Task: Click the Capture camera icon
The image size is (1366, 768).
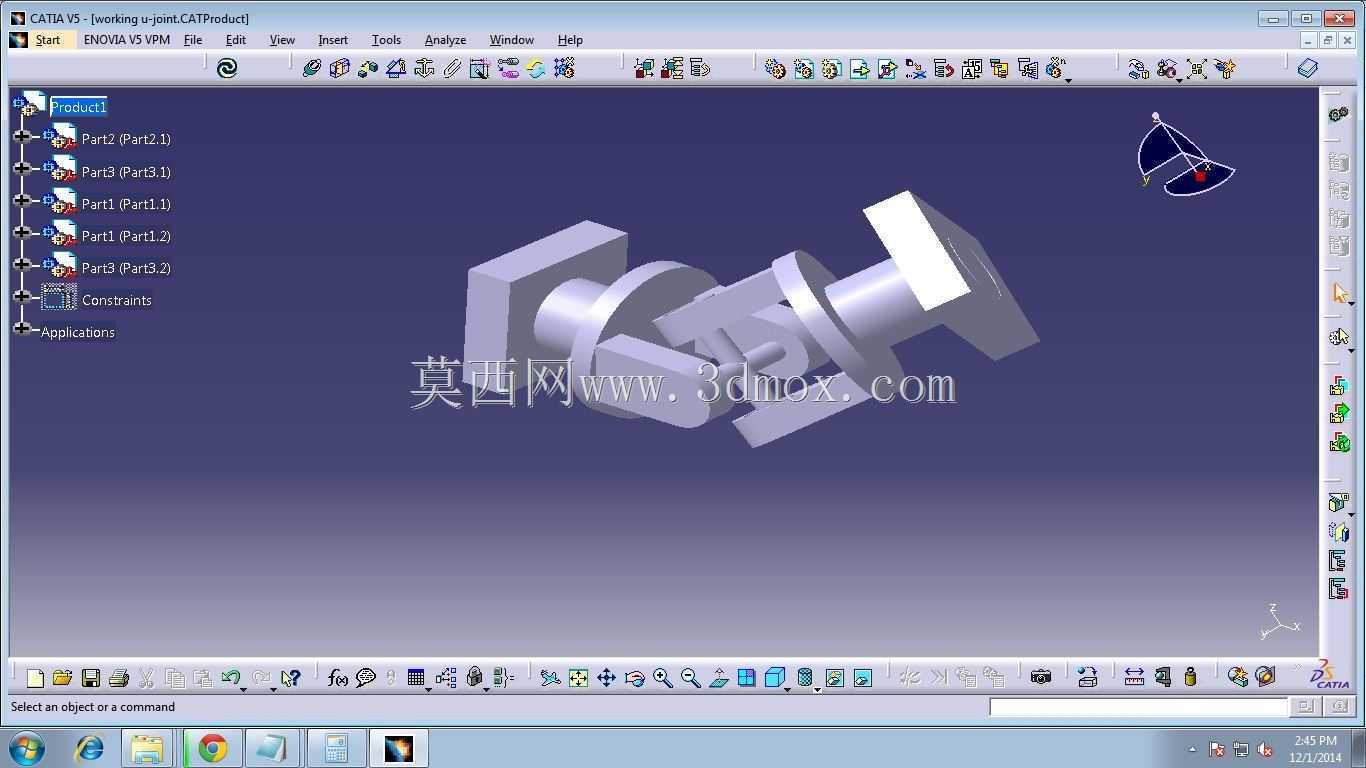Action: click(x=1041, y=678)
